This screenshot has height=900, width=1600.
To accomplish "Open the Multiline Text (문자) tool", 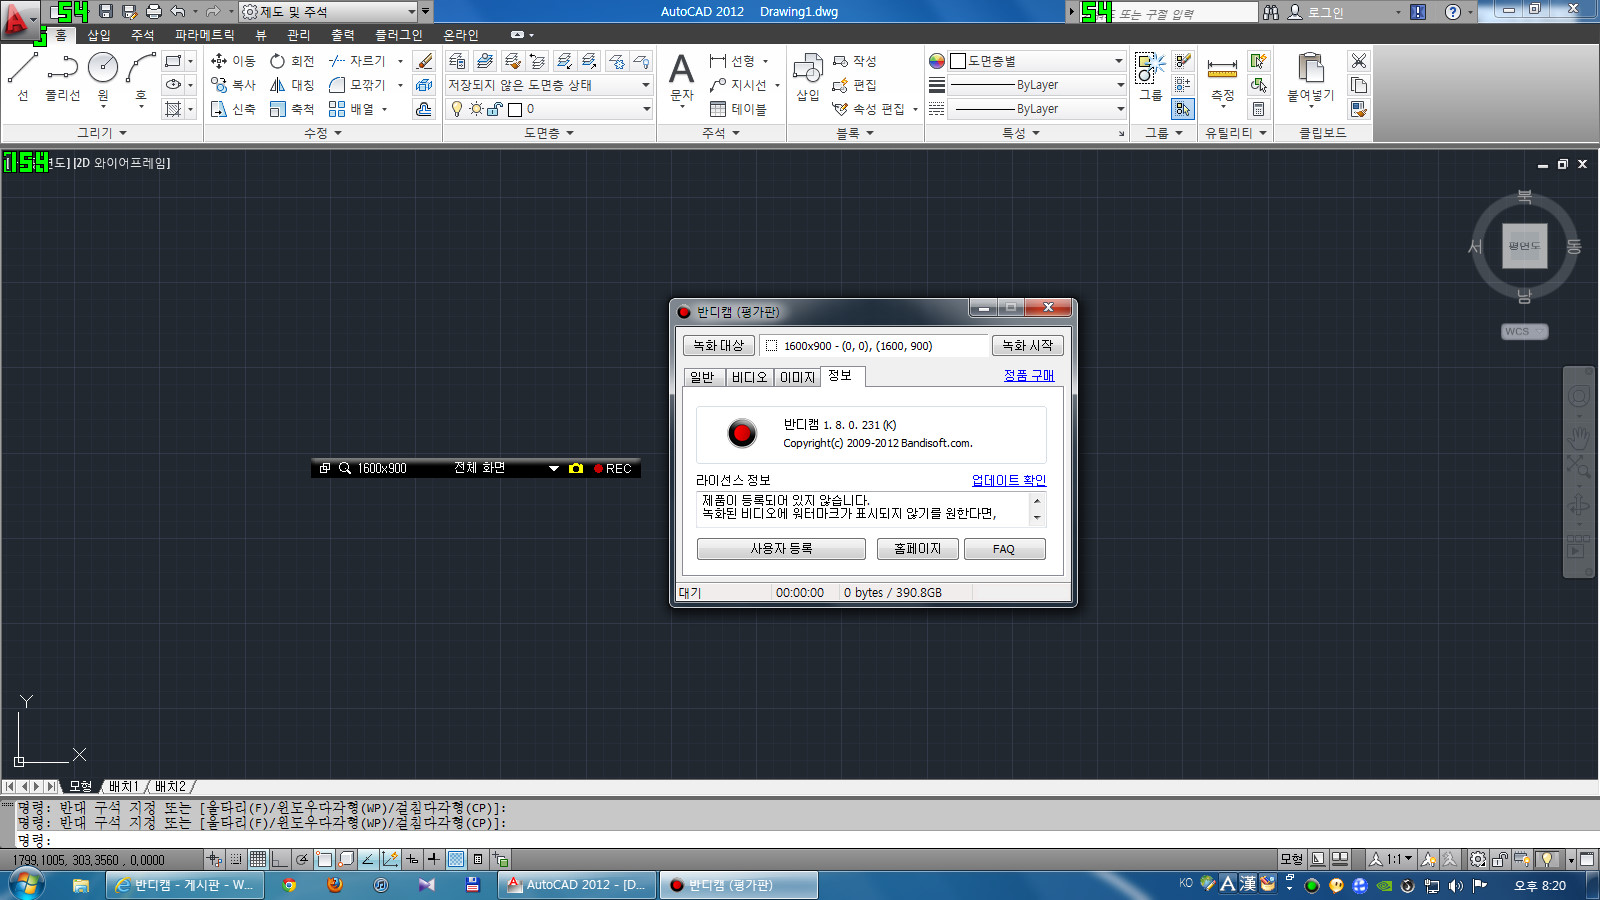I will click(x=681, y=78).
